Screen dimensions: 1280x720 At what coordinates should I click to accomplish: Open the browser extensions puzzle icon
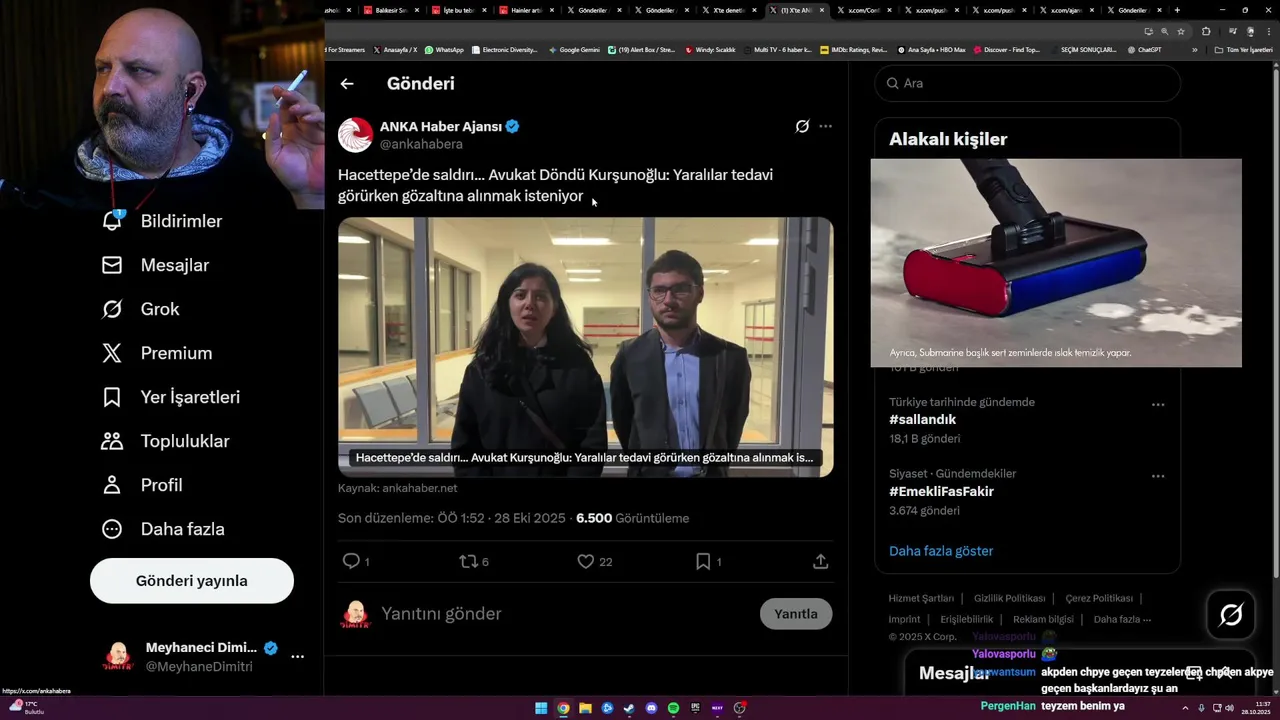1206,31
